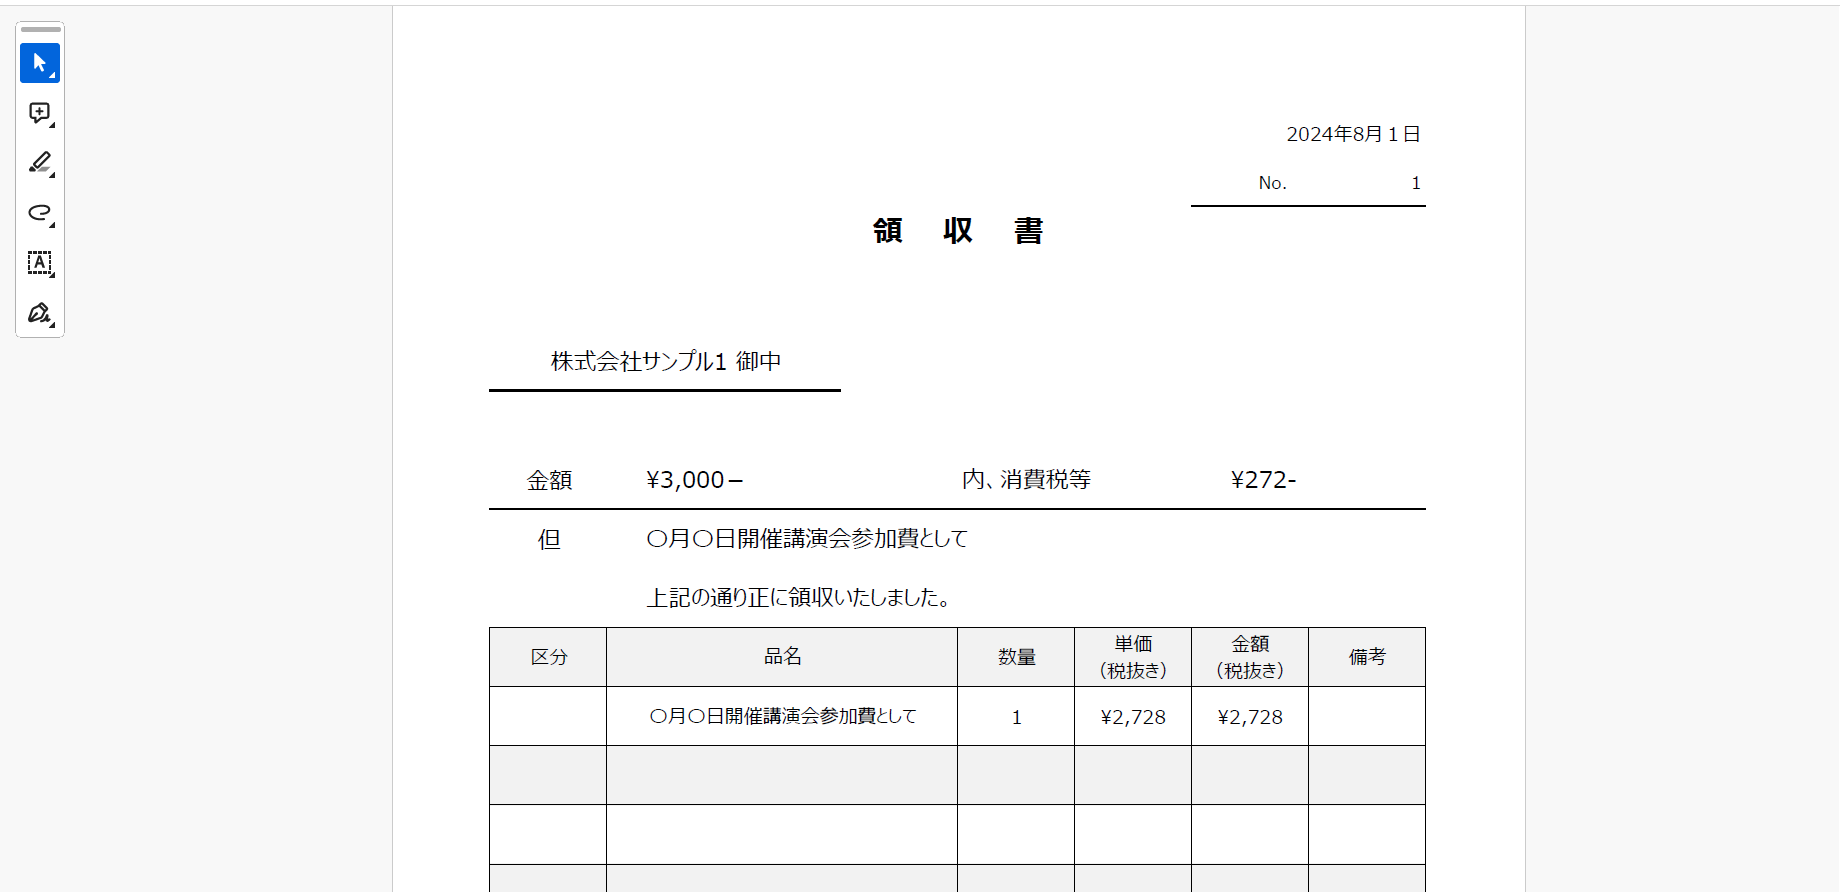Image resolution: width=1840 pixels, height=892 pixels.
Task: Click the amount ¥3,000−
Action: 695,480
